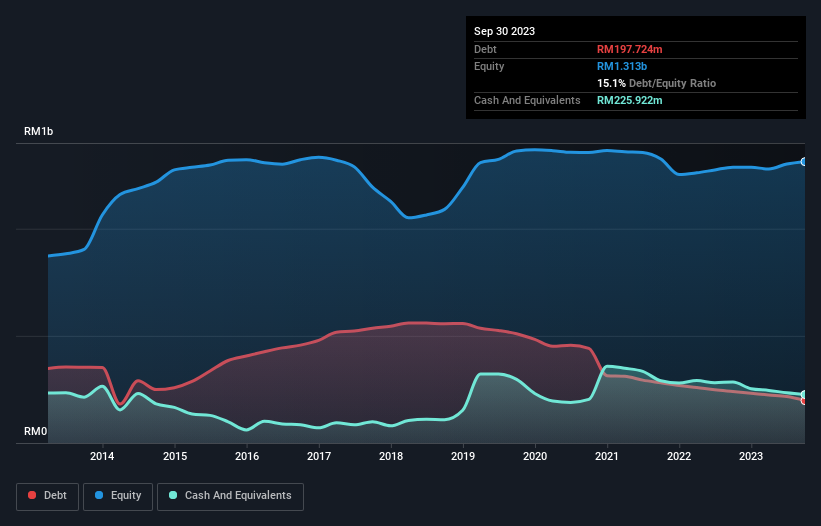
Task: Click the RM225.922m cash value
Action: 629,100
